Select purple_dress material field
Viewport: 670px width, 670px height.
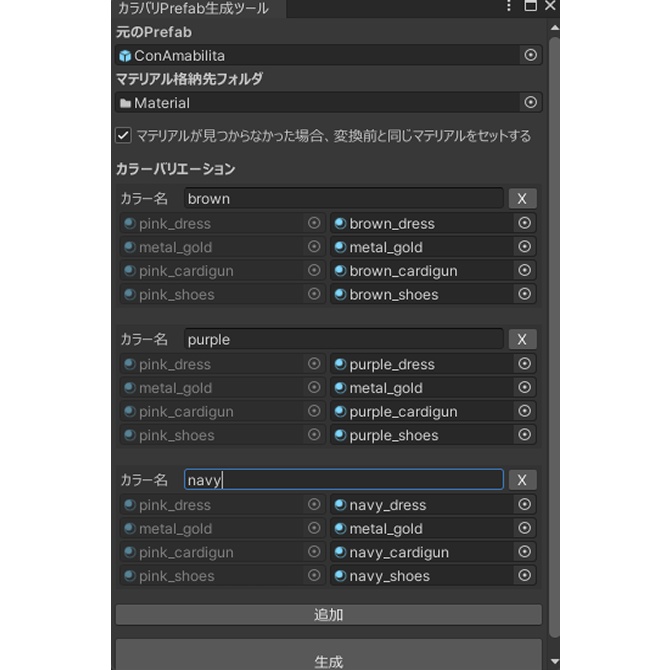coord(433,364)
